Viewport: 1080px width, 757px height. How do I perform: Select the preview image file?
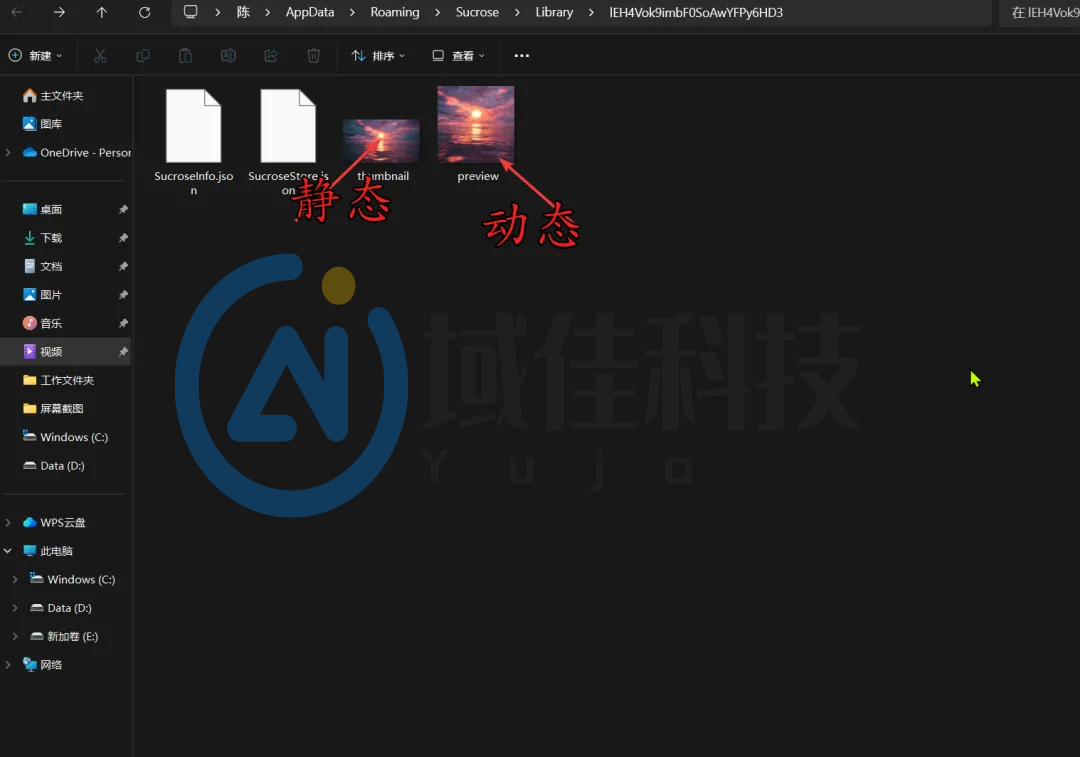click(x=477, y=134)
